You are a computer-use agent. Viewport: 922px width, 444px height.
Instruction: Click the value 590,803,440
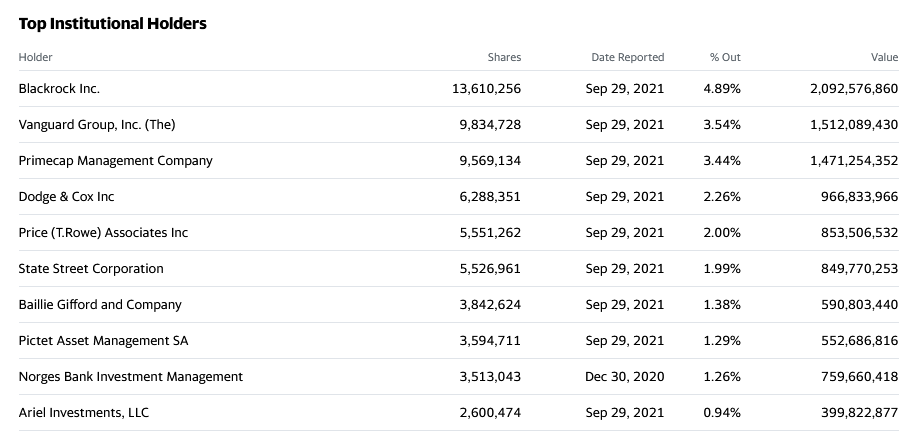point(859,305)
